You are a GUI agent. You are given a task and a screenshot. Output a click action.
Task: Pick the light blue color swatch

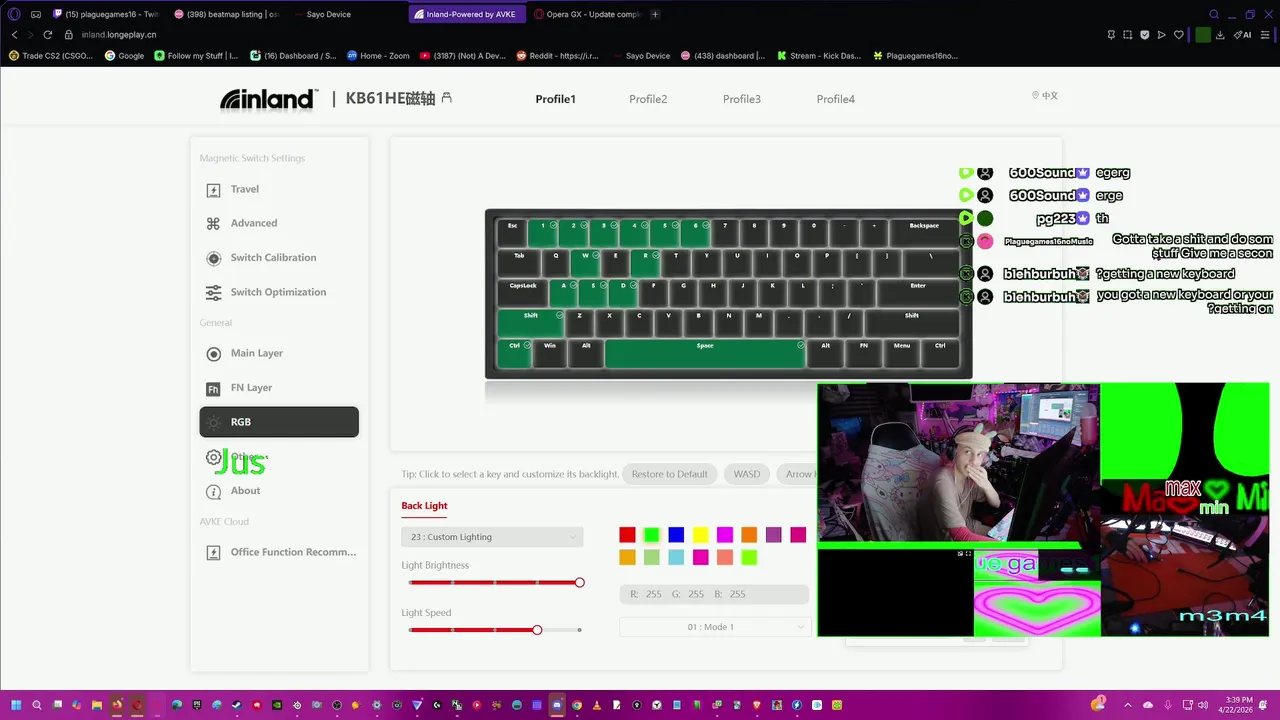676,557
